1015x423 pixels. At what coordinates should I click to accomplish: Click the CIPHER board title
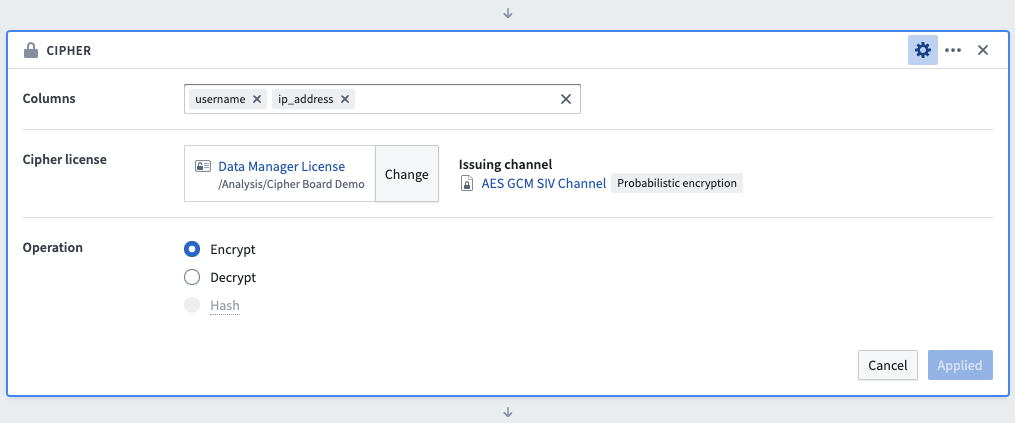[69, 51]
